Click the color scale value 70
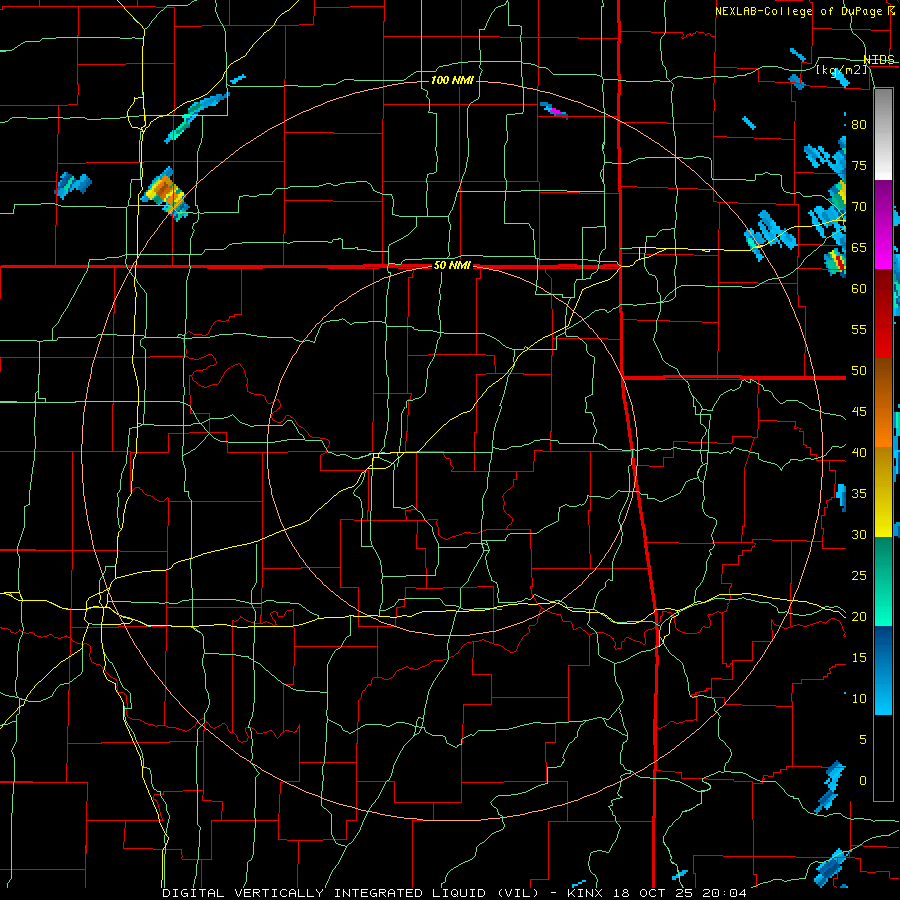This screenshot has width=900, height=900. point(859,207)
